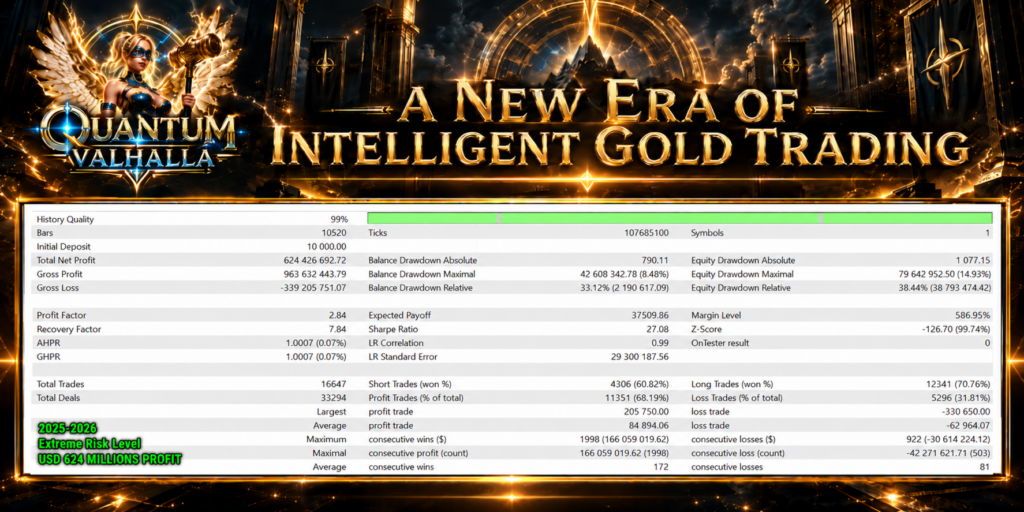The height and width of the screenshot is (512, 1024).
Task: Select the consecutive loss value '-42 271 621.71 (503)'
Action: click(949, 453)
